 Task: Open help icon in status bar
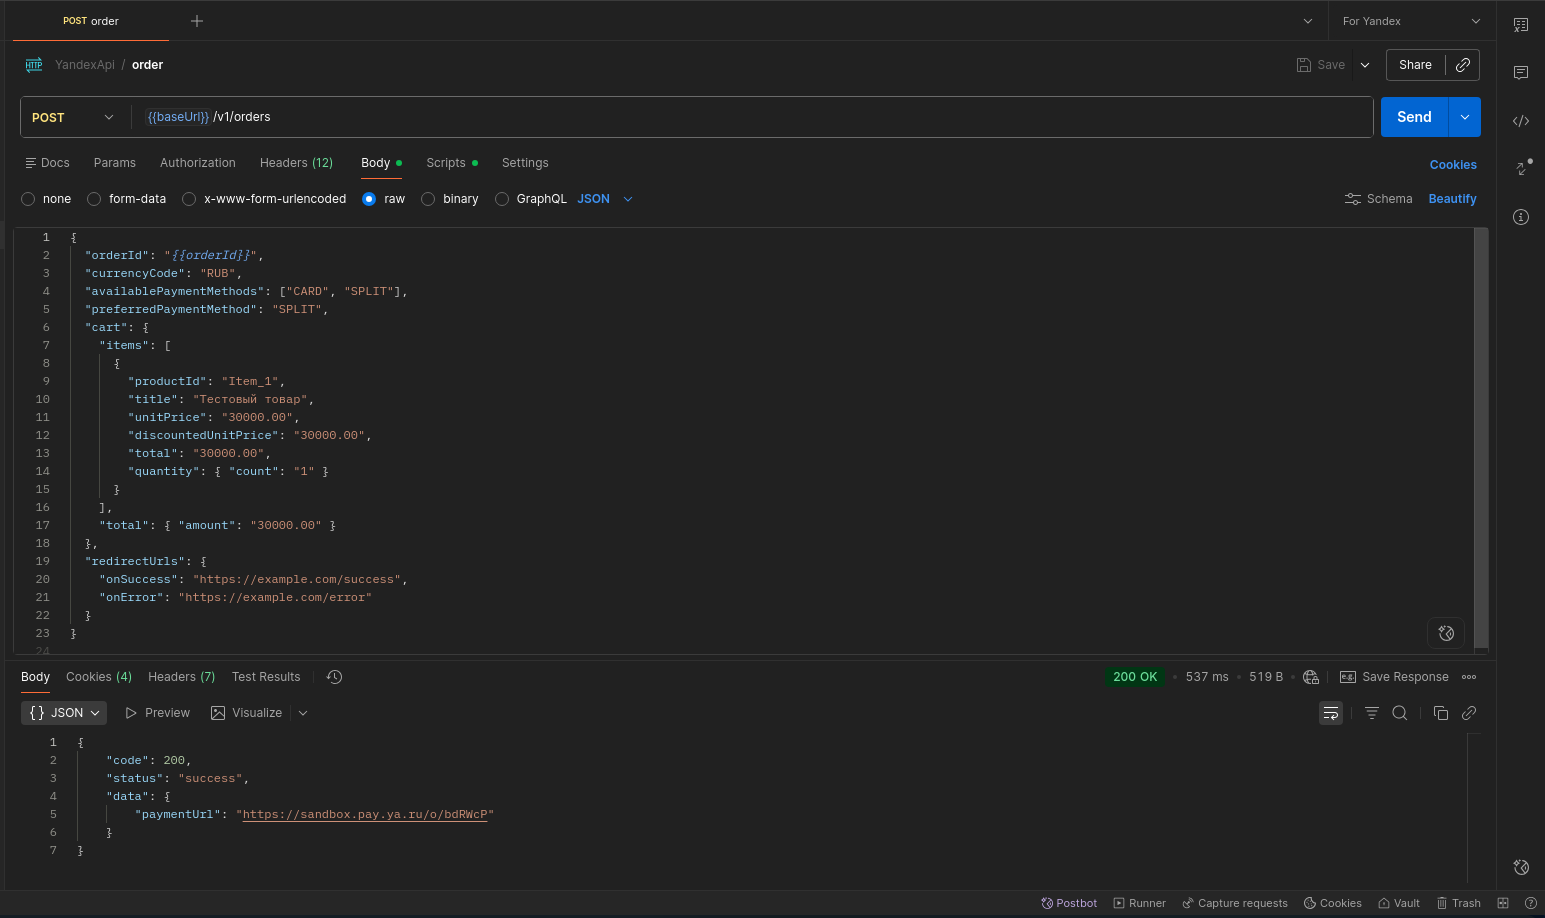click(x=1530, y=903)
